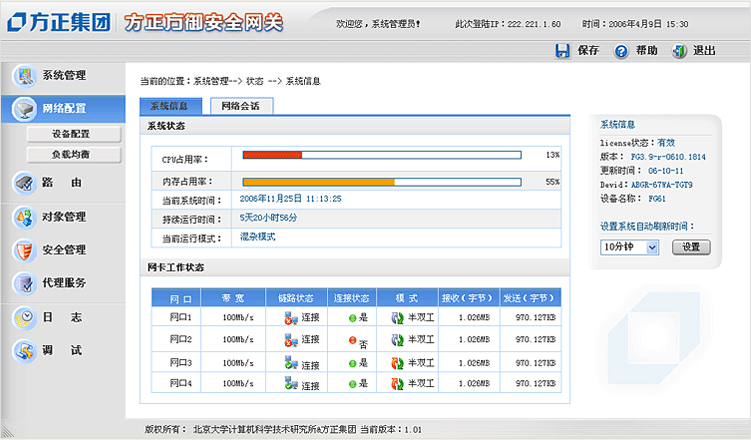Open the 路由 routing sidebar icon

pyautogui.click(x=24, y=183)
